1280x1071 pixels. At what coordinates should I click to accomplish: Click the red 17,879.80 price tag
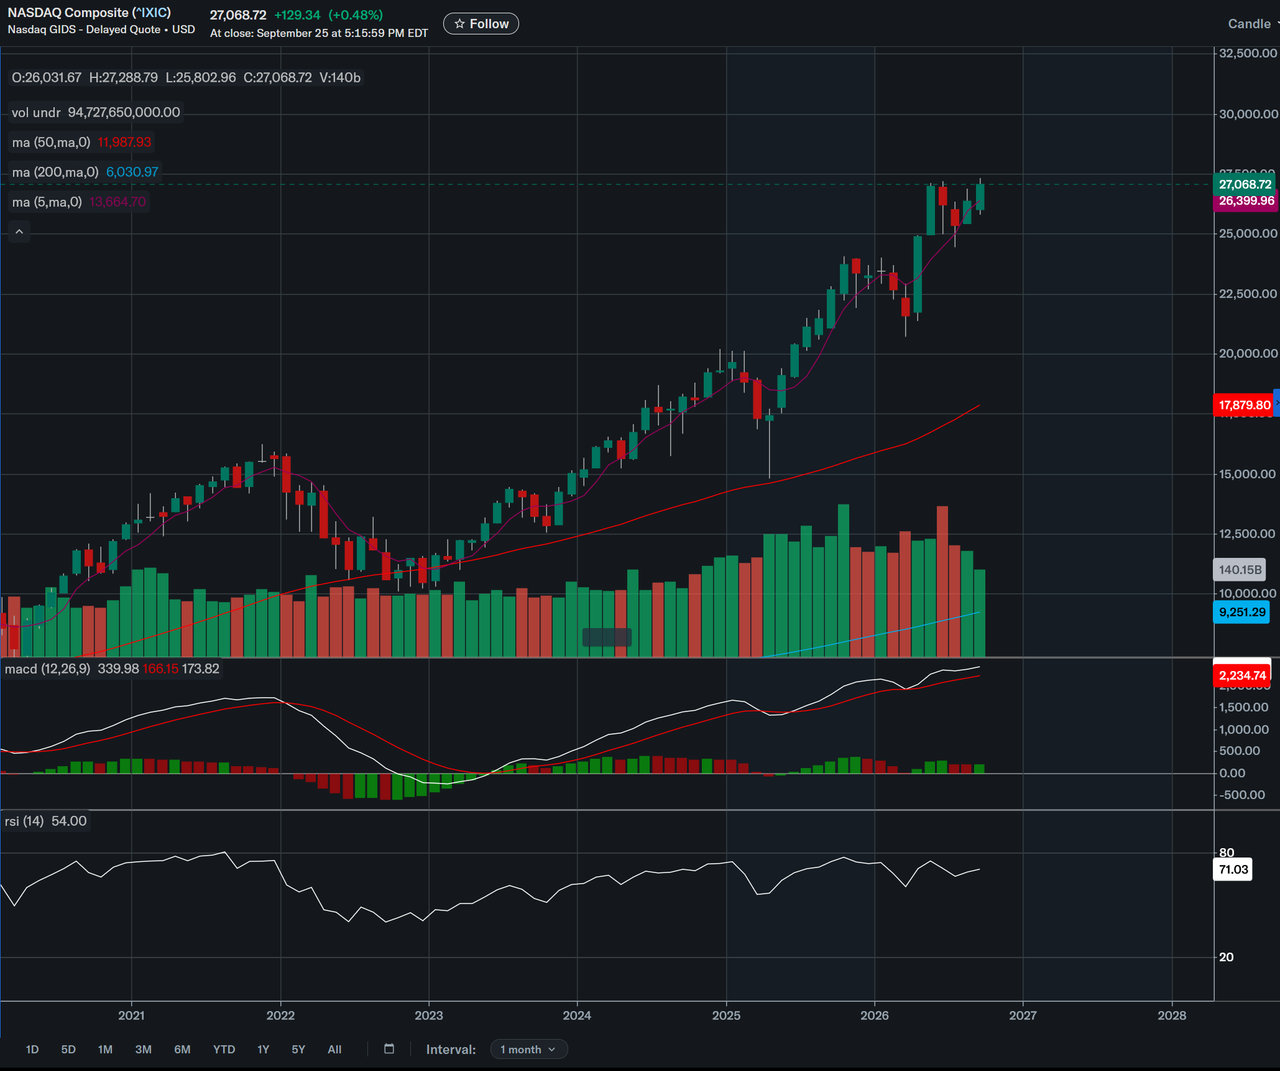pos(1244,405)
